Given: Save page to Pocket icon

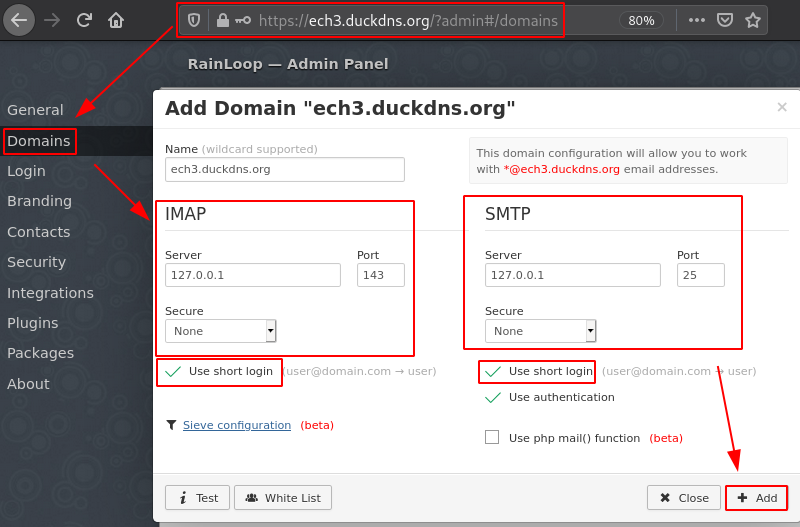Looking at the screenshot, I should [724, 20].
